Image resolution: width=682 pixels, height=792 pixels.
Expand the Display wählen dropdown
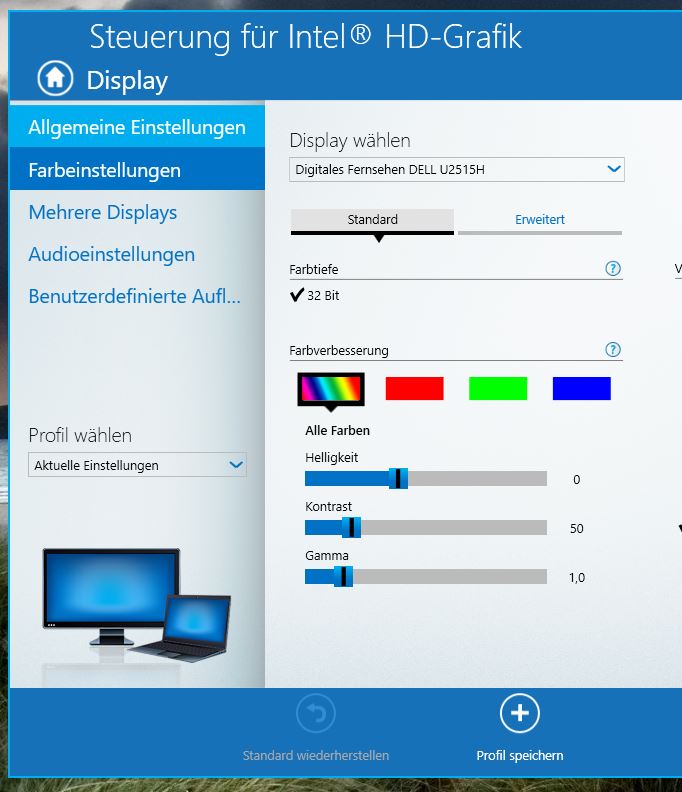(x=457, y=170)
